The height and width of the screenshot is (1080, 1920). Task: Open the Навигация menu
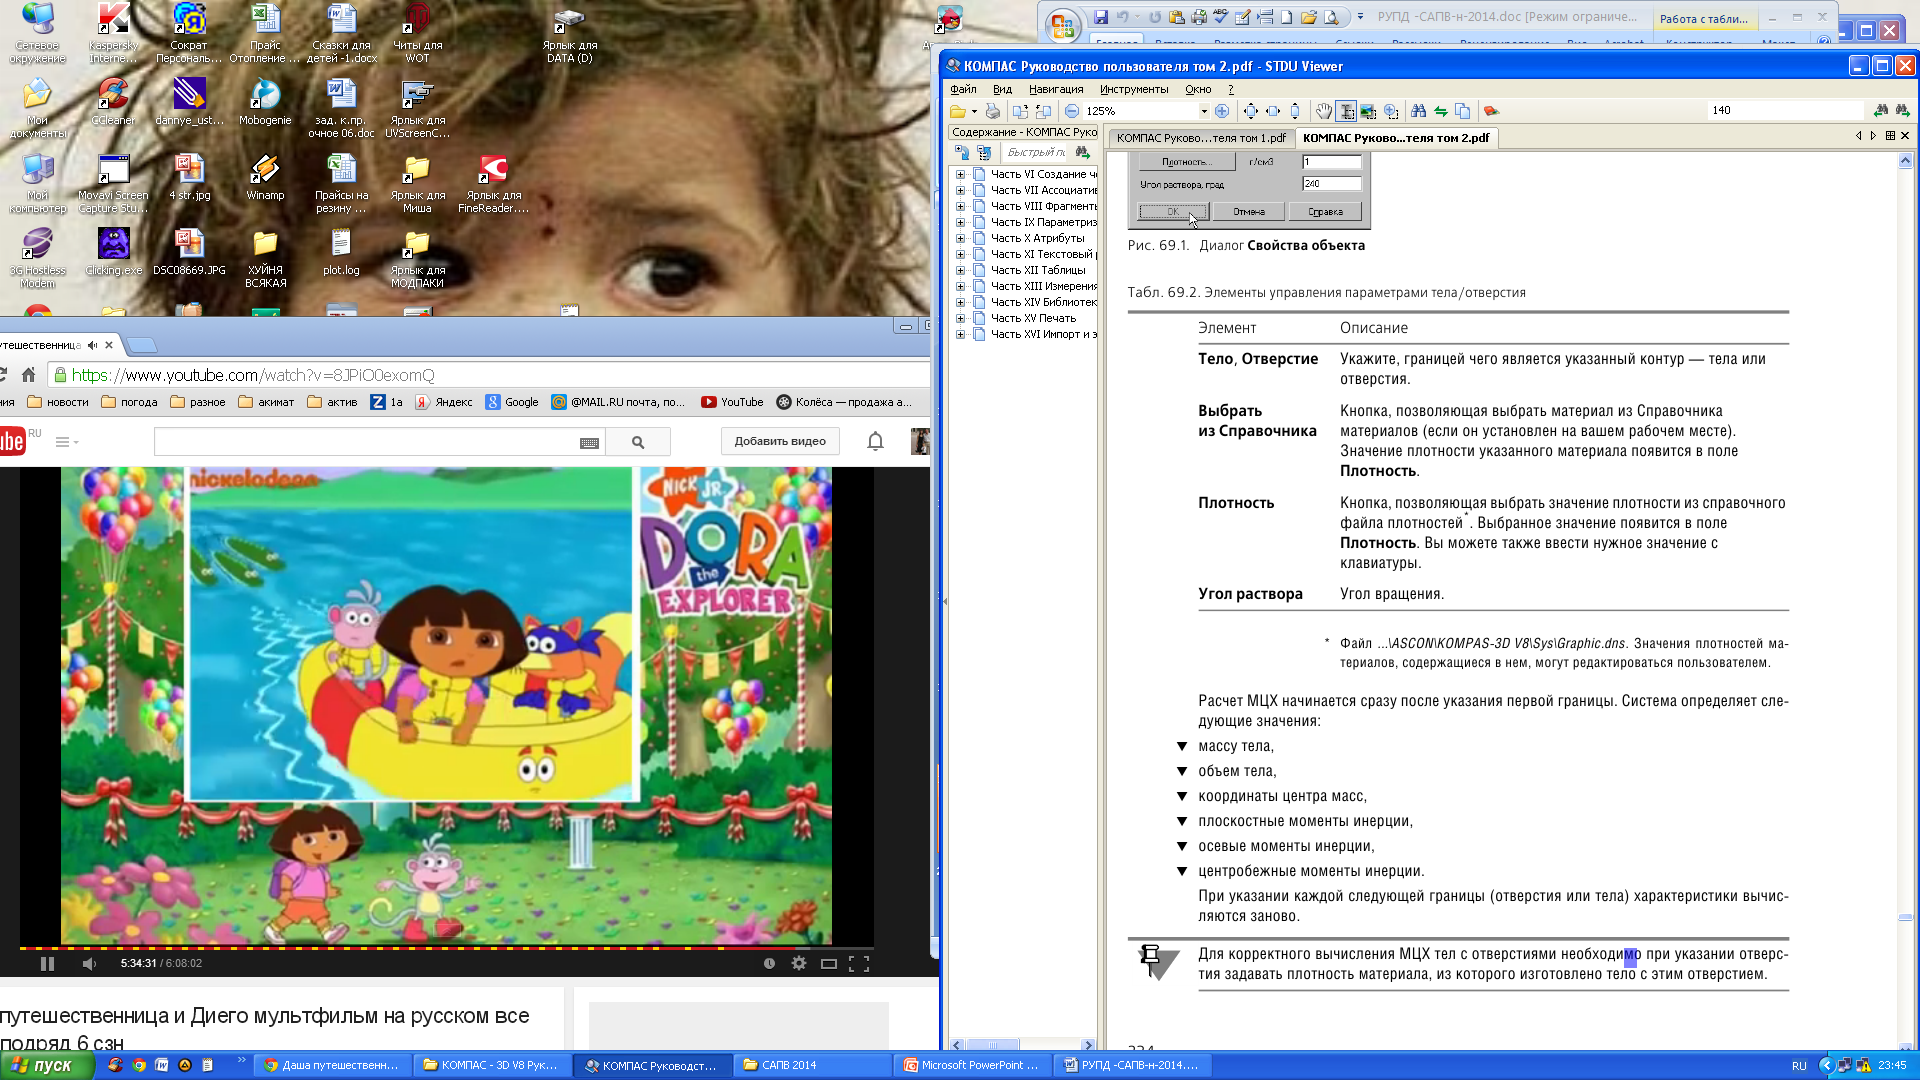tap(1056, 89)
